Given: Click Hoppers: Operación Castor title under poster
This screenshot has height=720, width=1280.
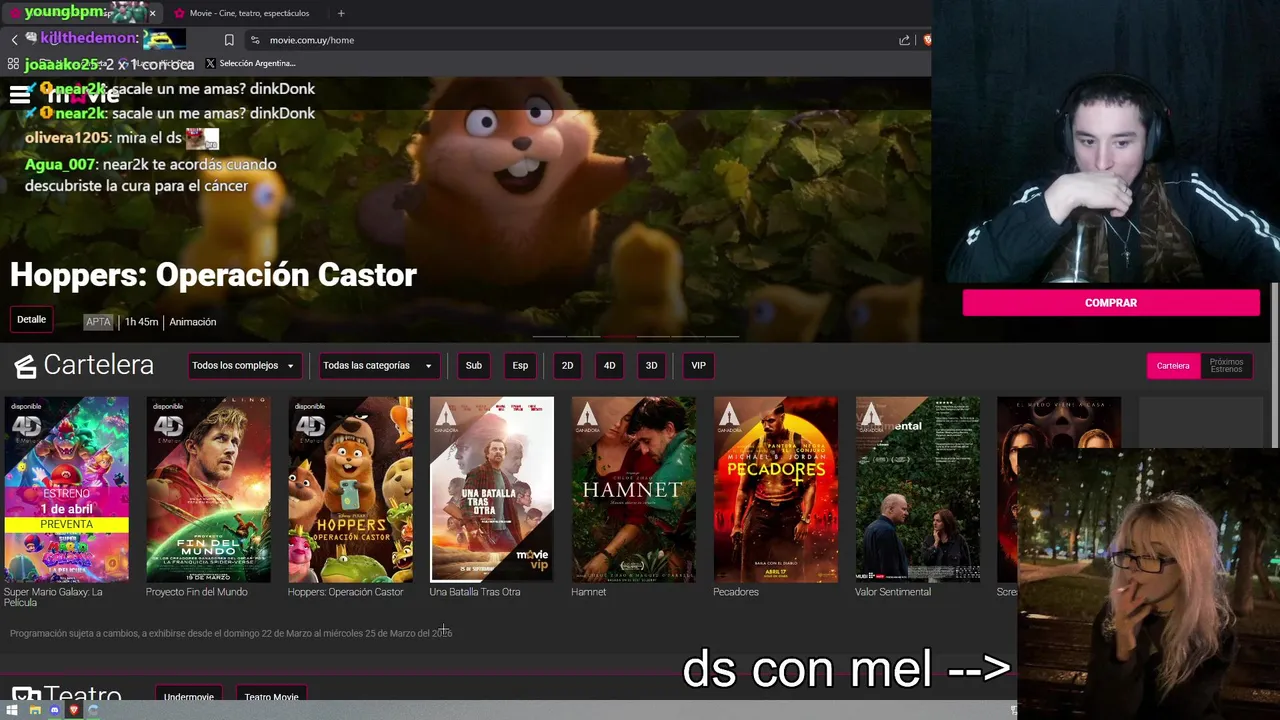Looking at the screenshot, I should point(345,592).
